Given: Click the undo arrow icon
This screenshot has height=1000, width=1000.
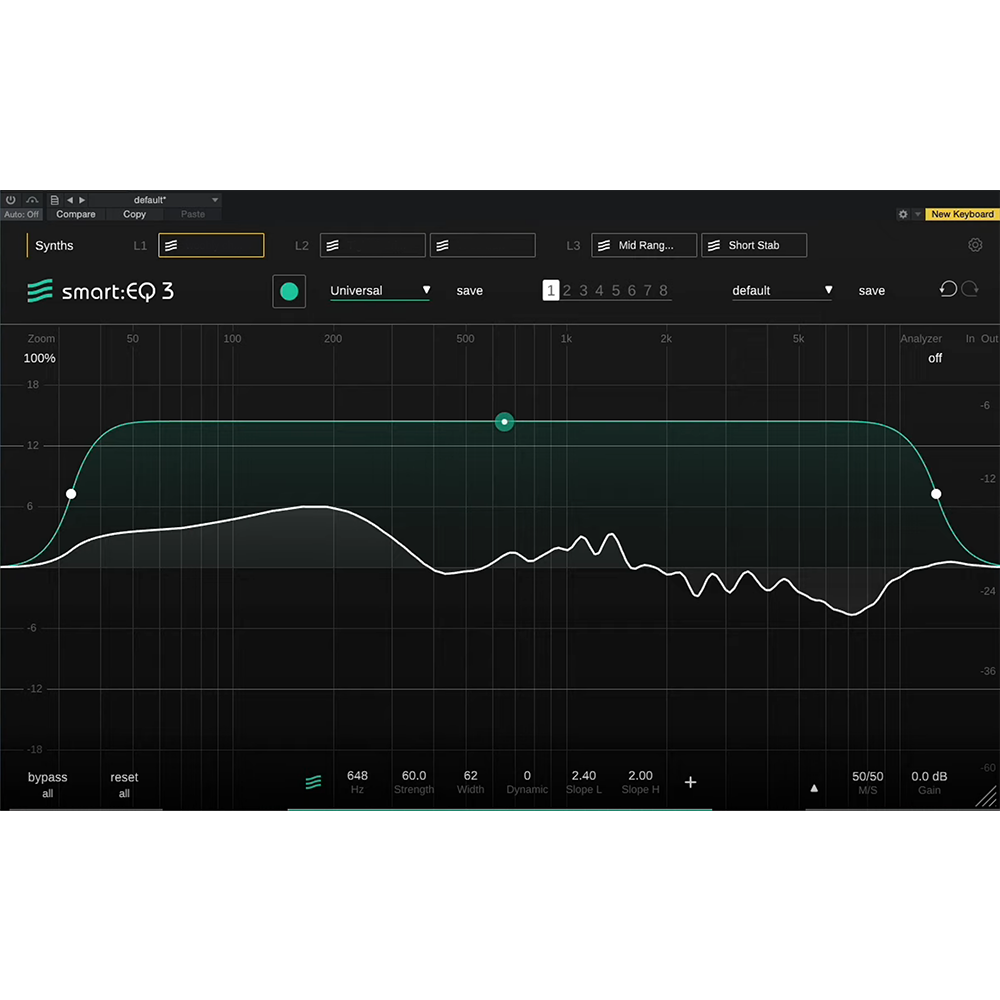Looking at the screenshot, I should click(x=948, y=289).
